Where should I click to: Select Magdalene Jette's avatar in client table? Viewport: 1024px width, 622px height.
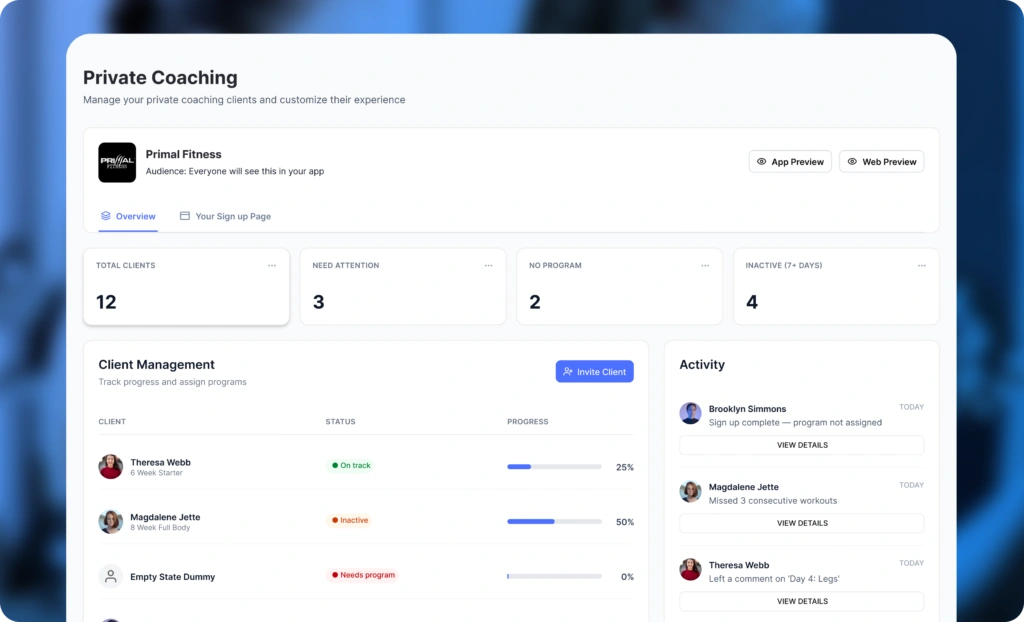coord(110,521)
